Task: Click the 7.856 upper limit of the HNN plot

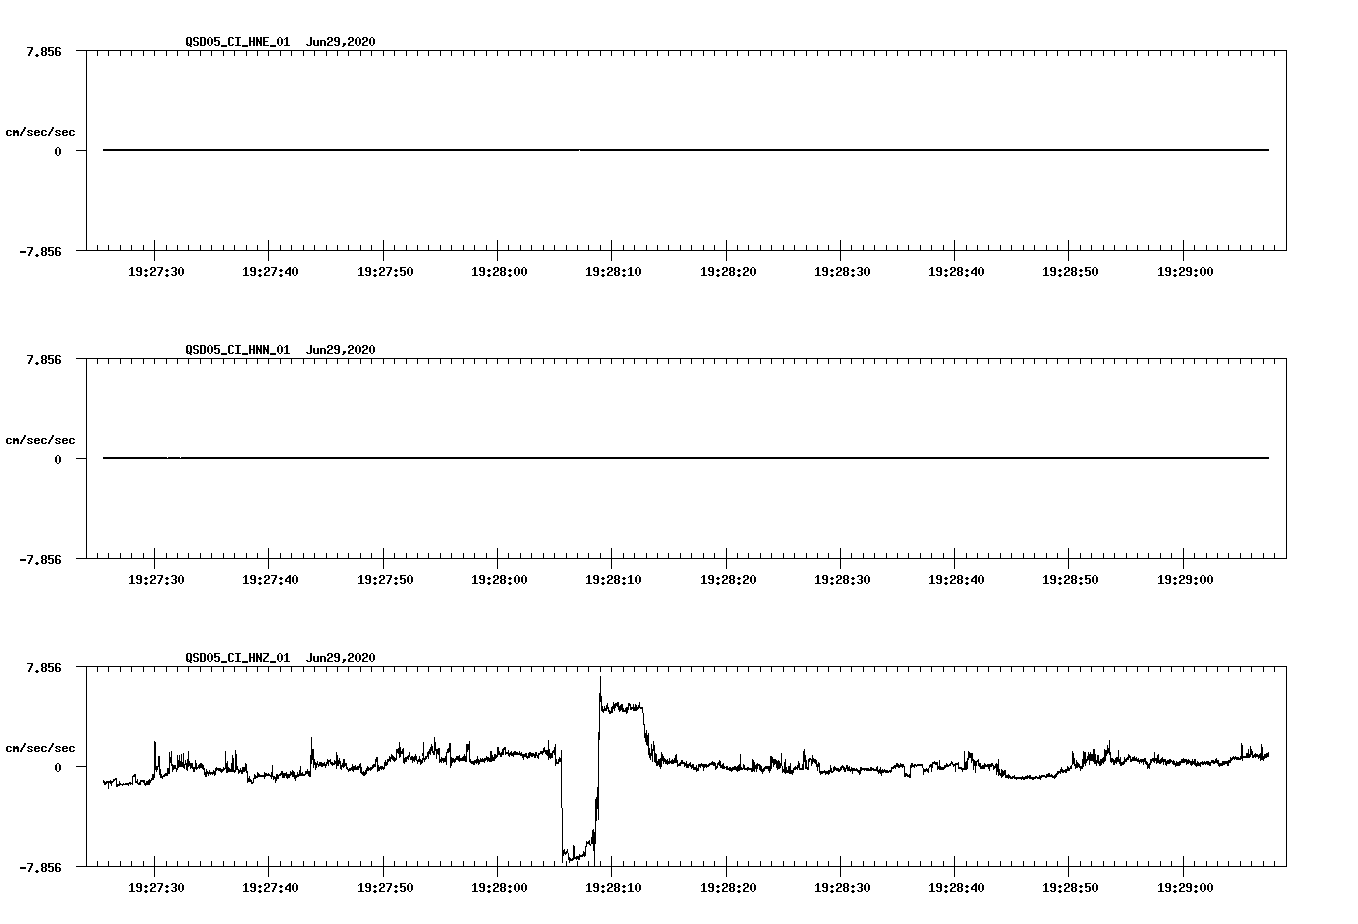Action: [x=44, y=359]
